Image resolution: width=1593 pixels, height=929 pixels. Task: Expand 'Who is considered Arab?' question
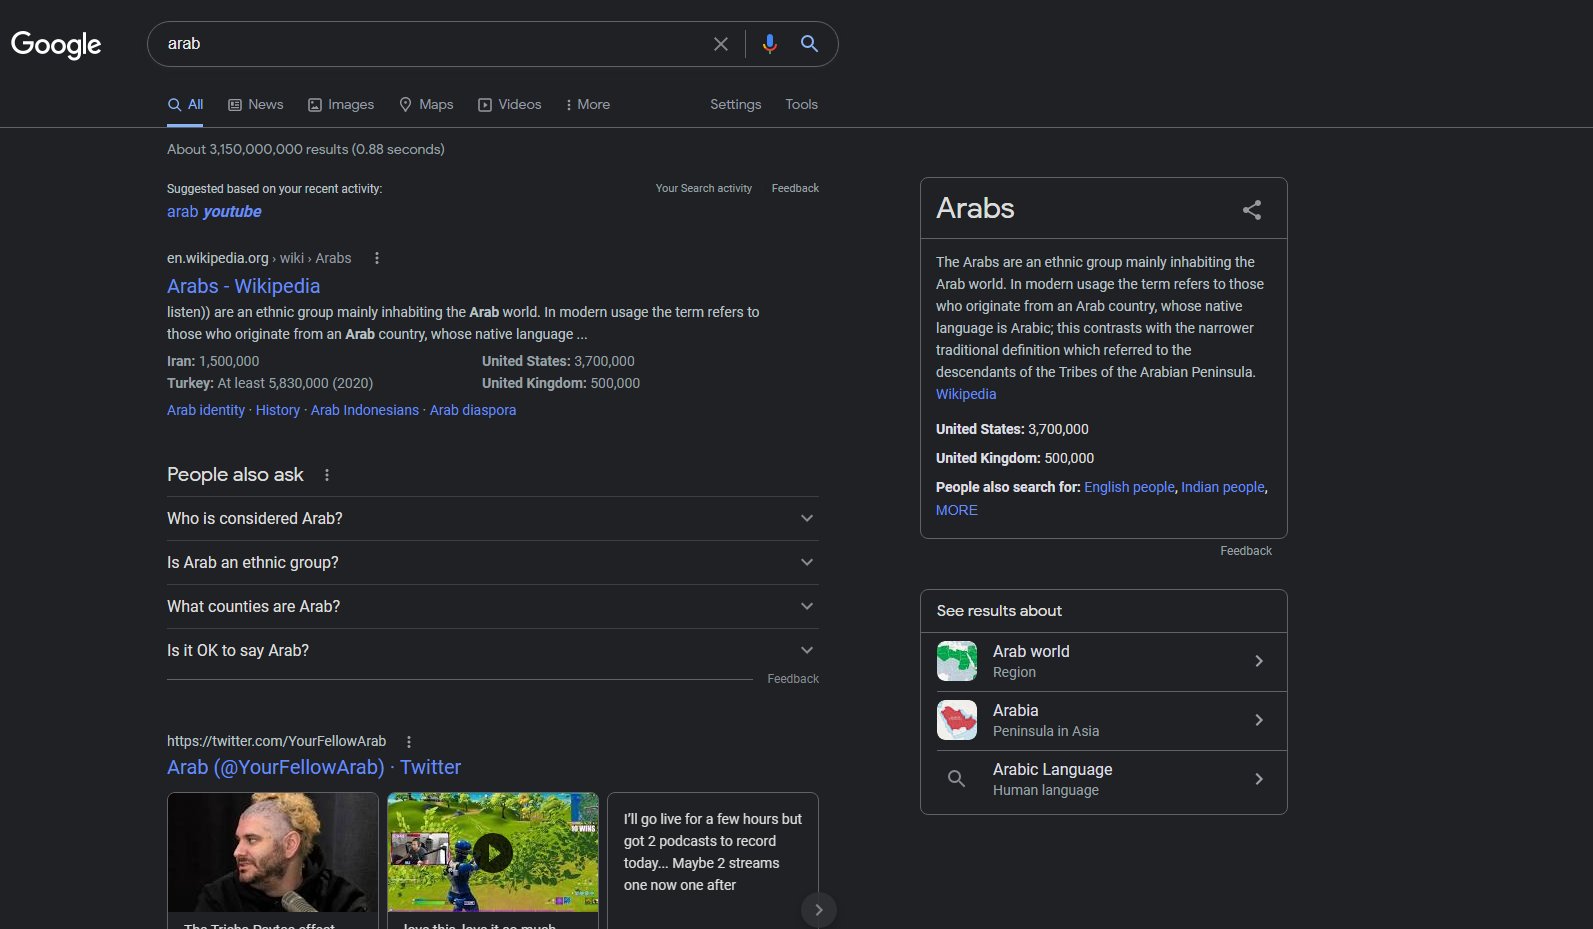[492, 518]
